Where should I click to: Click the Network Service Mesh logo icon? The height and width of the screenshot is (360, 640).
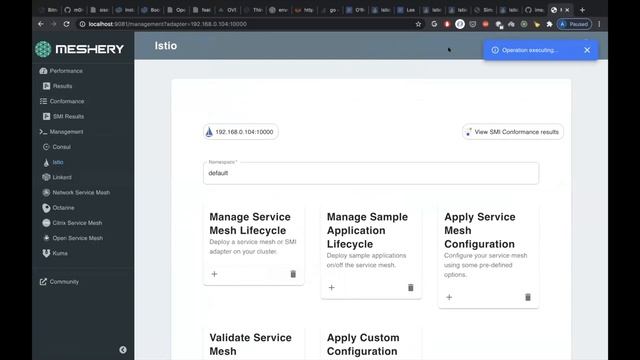point(46,193)
